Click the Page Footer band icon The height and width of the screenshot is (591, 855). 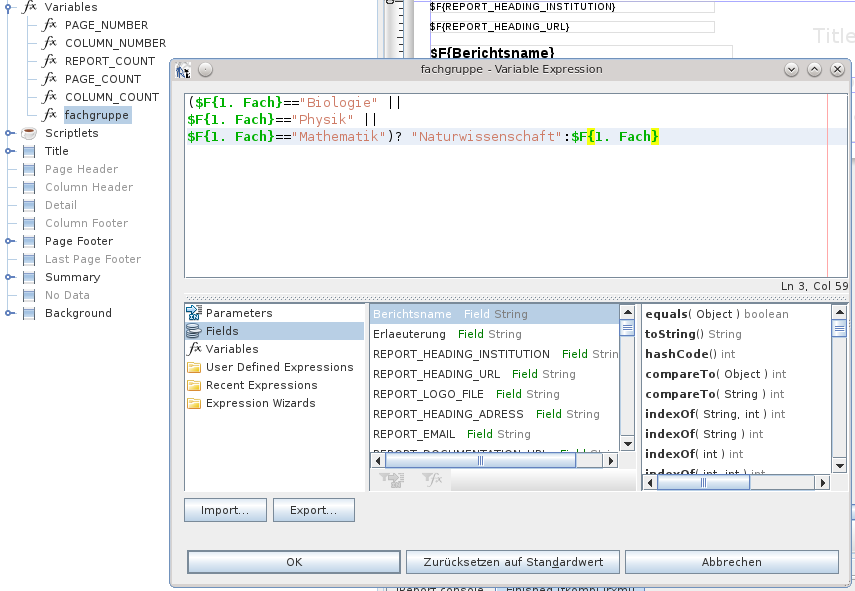tap(29, 241)
